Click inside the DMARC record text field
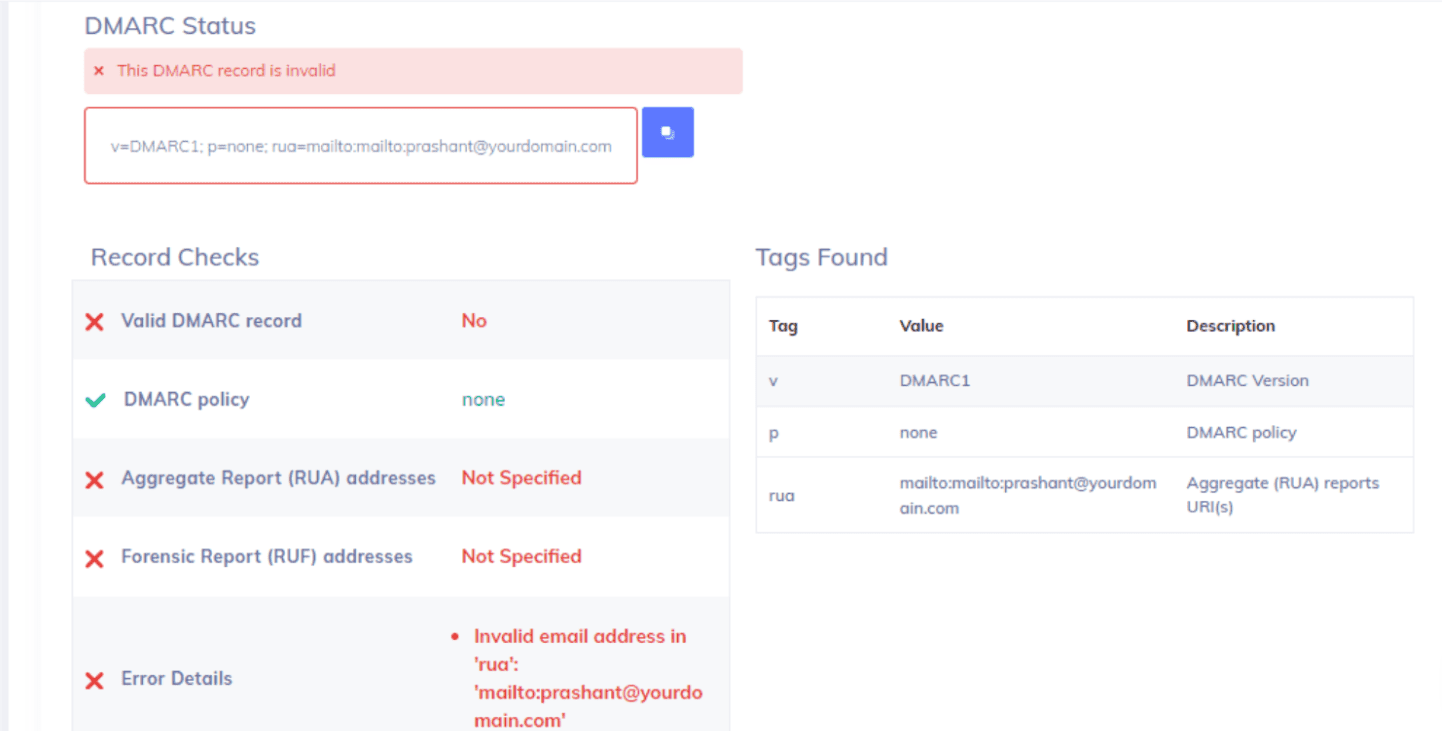 point(360,146)
